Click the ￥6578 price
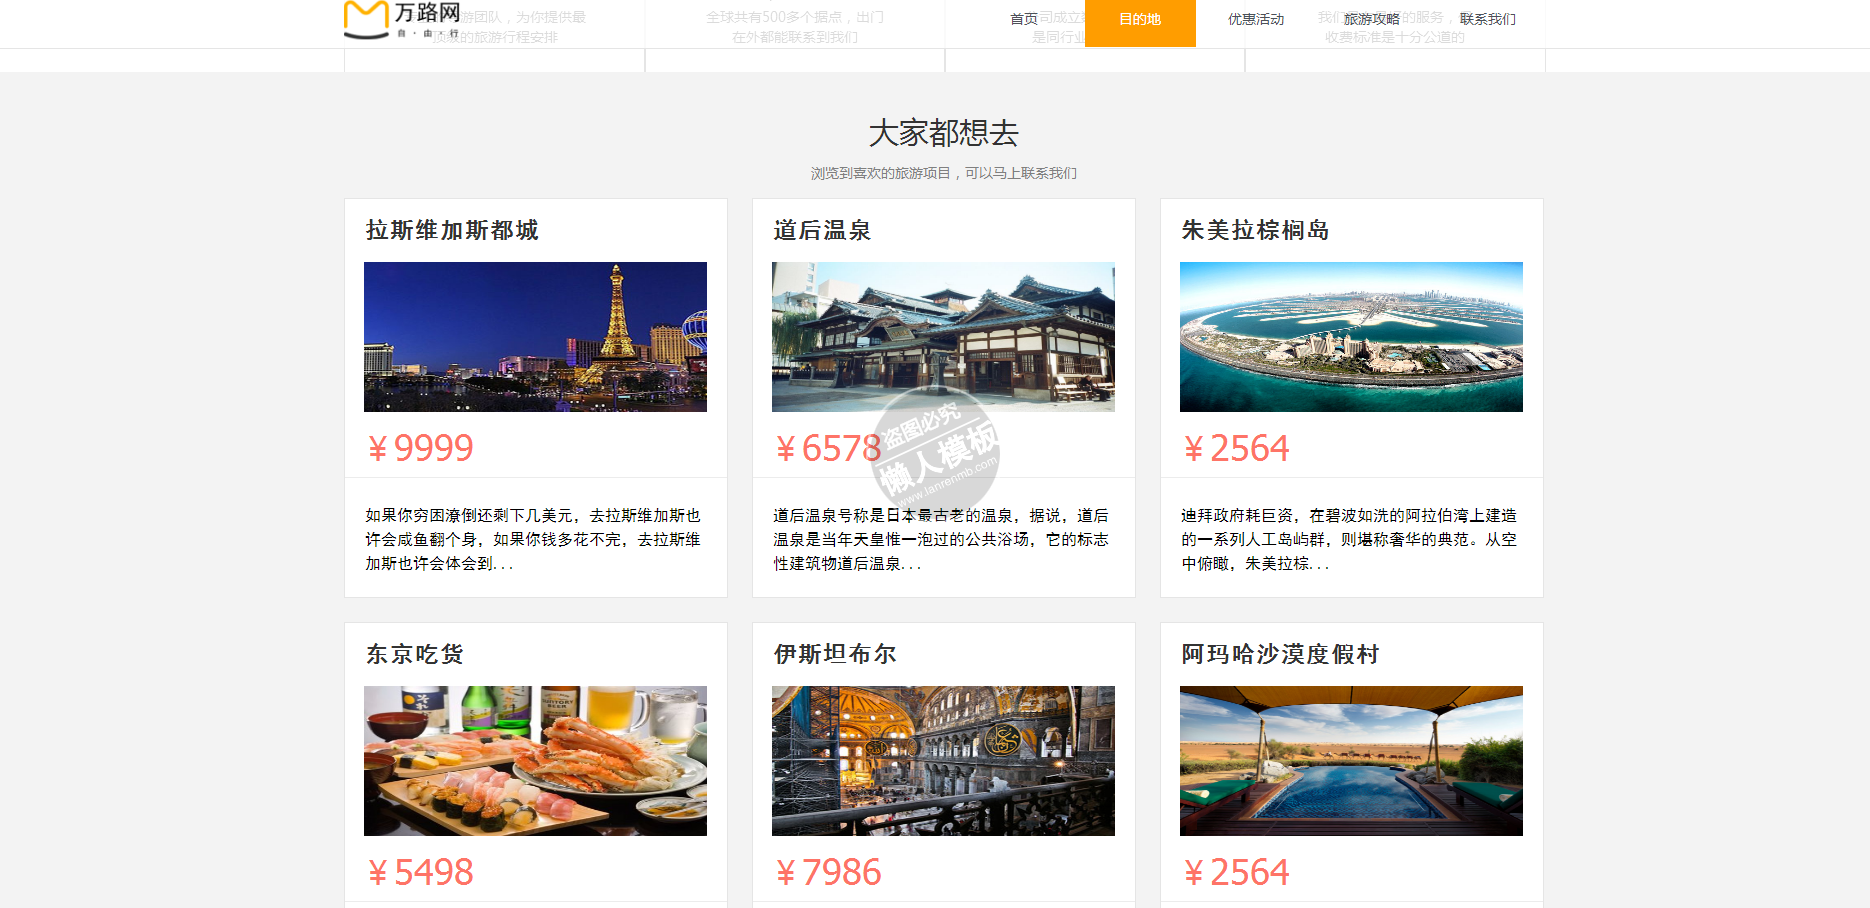 (828, 448)
